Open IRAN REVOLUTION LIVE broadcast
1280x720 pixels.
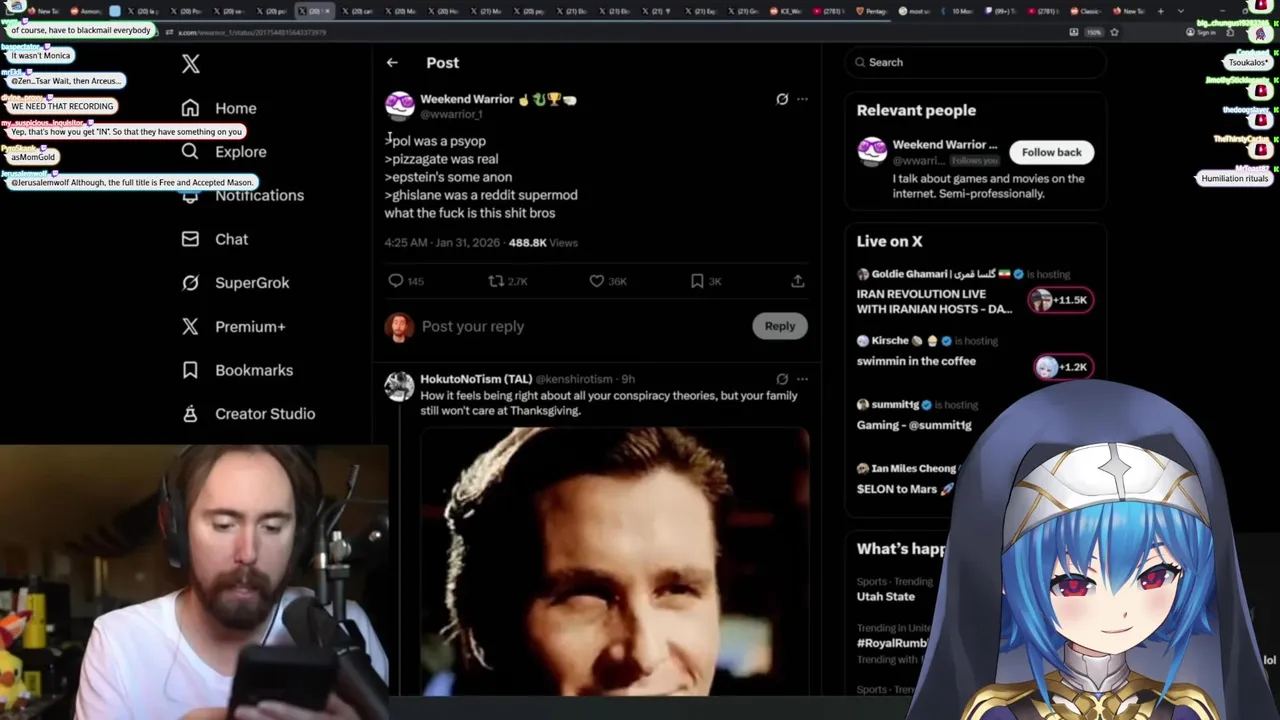pos(934,301)
